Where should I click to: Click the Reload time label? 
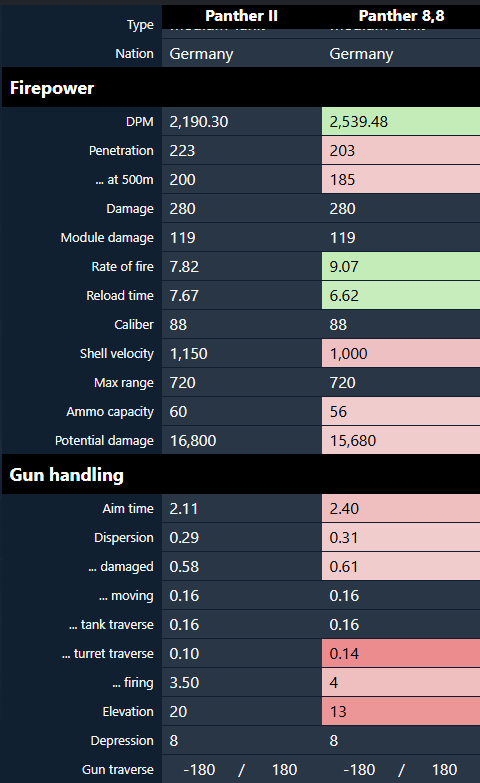coord(120,296)
